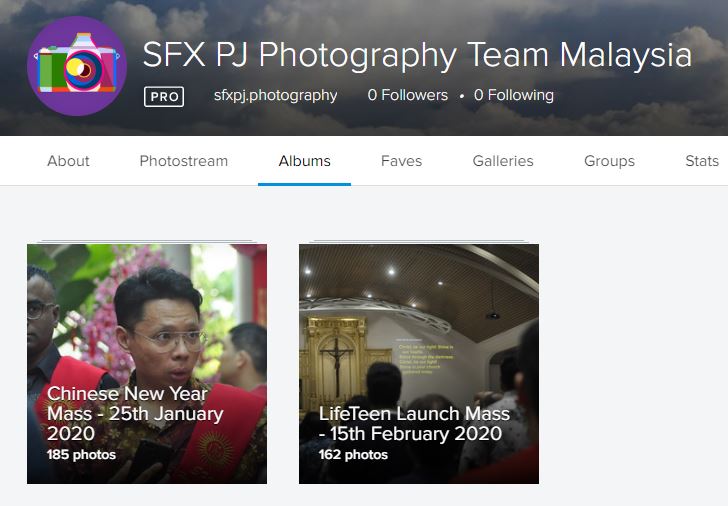Viewport: 728px width, 506px height.
Task: Click the 162 photos count label
Action: (x=353, y=455)
